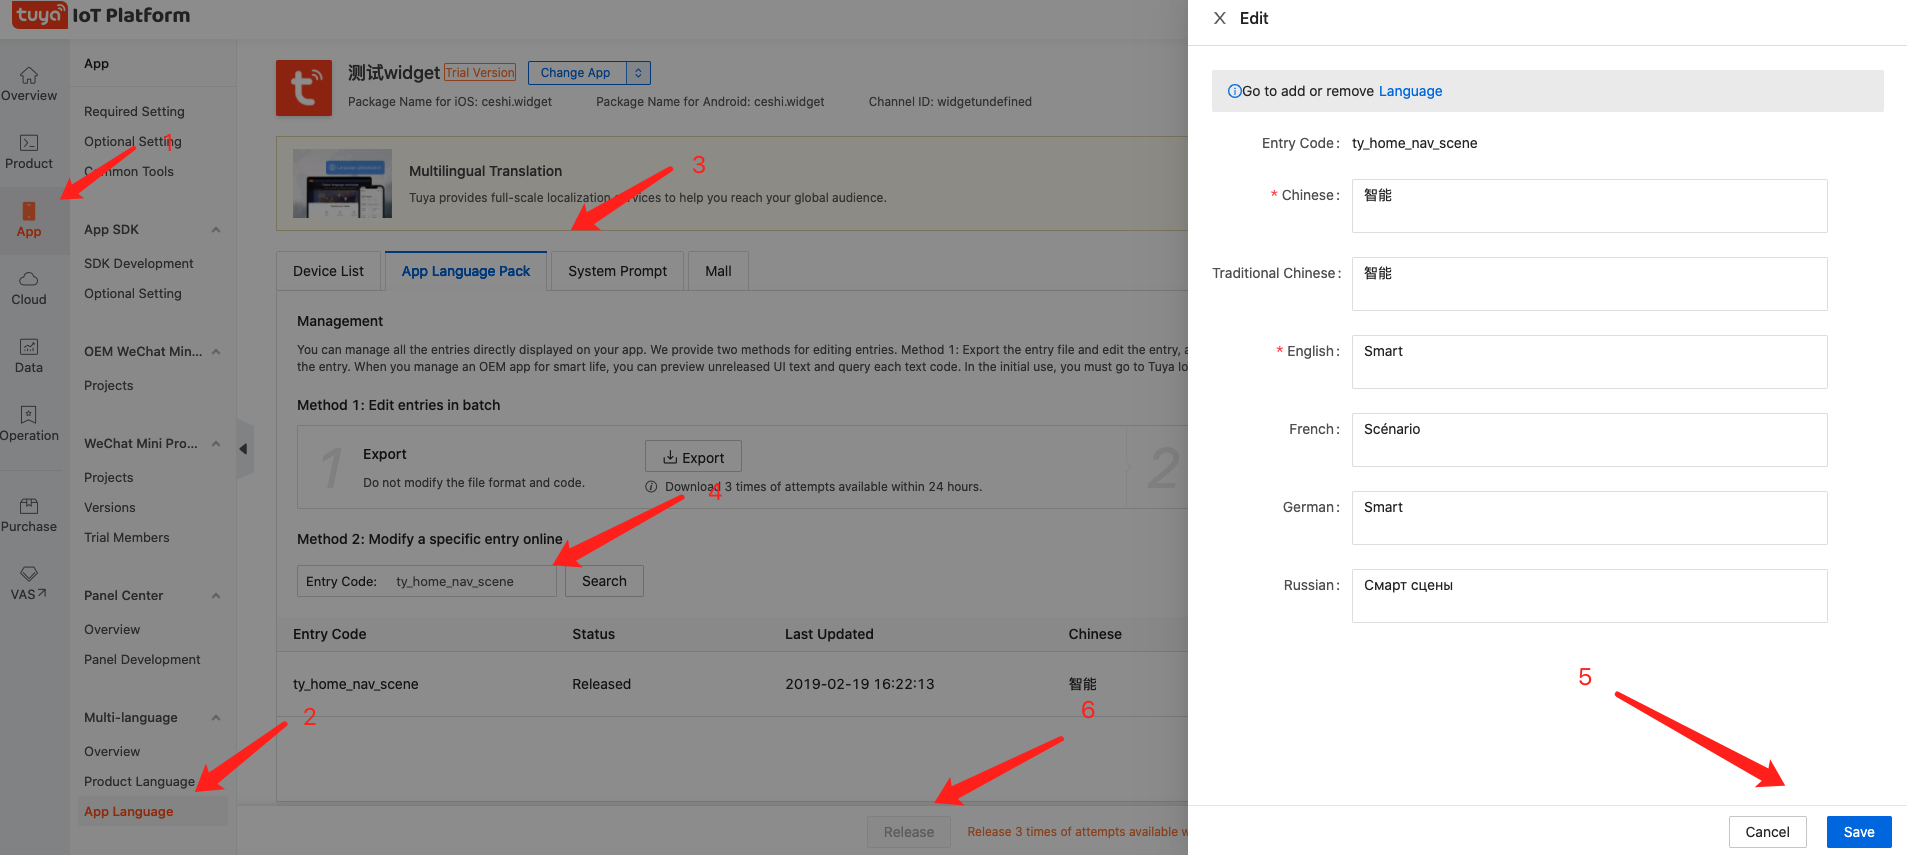Focus the English translation field

point(1589,362)
